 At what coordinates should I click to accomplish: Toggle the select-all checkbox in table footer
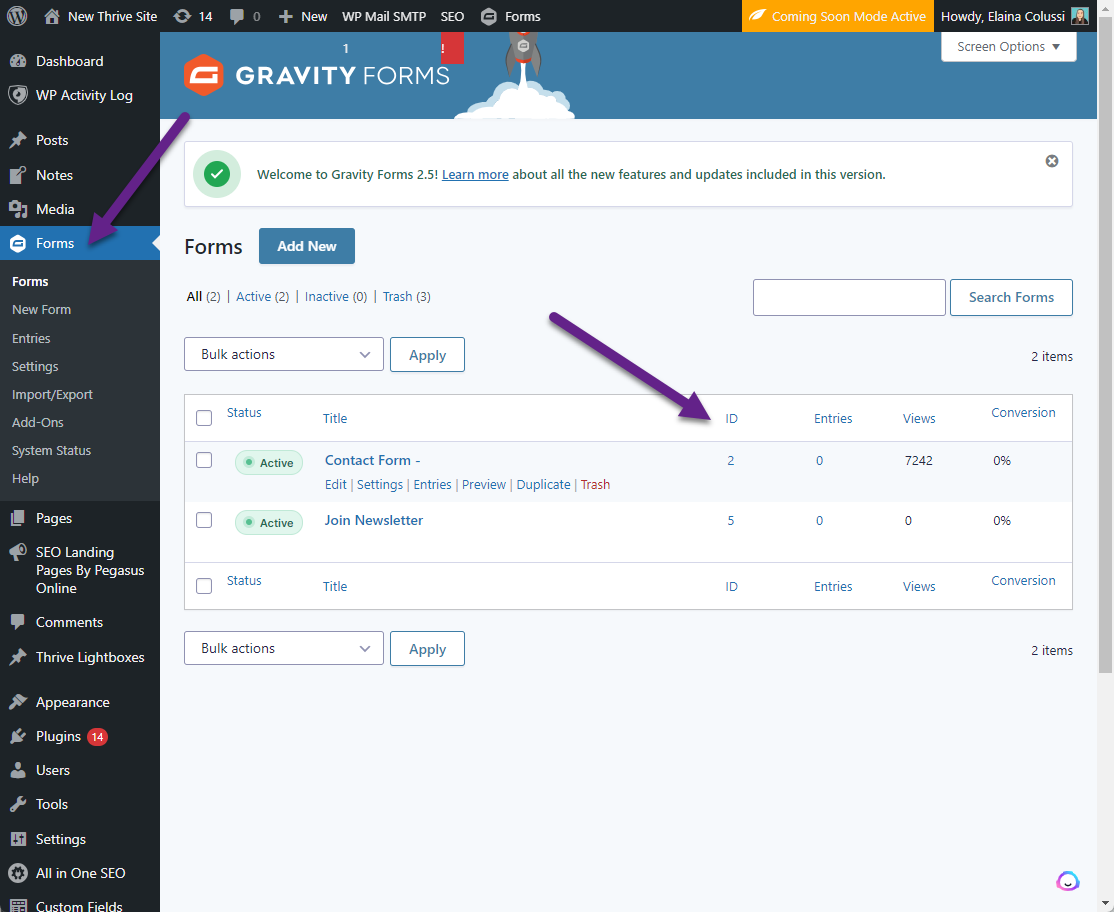(204, 586)
